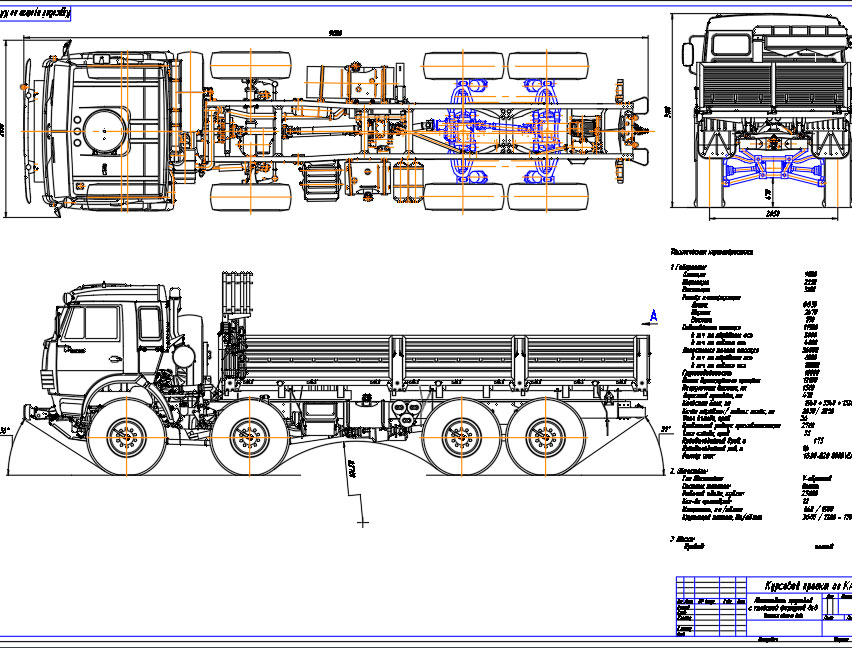Select the three air reservoirs in side view
Viewport: 852px width, 648px height.
[x=406, y=413]
